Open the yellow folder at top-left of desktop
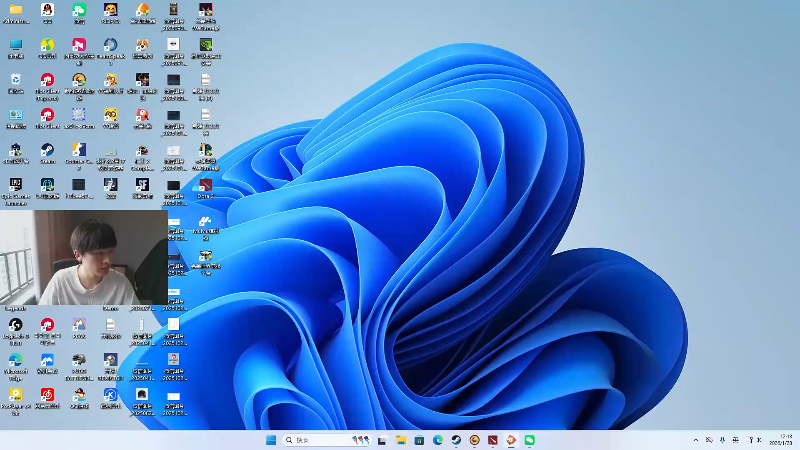Image resolution: width=800 pixels, height=450 pixels. click(16, 11)
